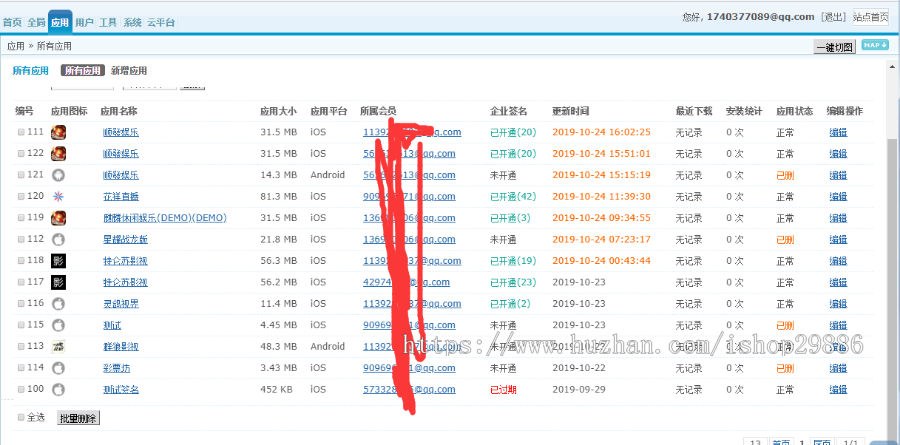Click the app icon in row 122
Image resolution: width=900 pixels, height=445 pixels.
pos(59,154)
